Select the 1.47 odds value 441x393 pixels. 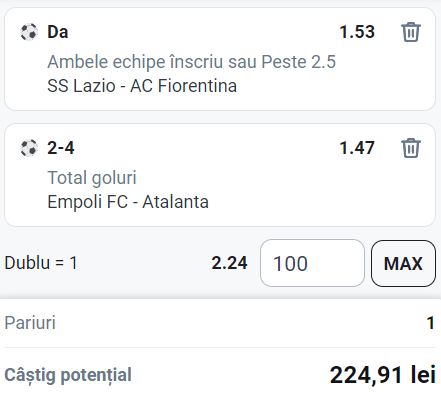(357, 148)
